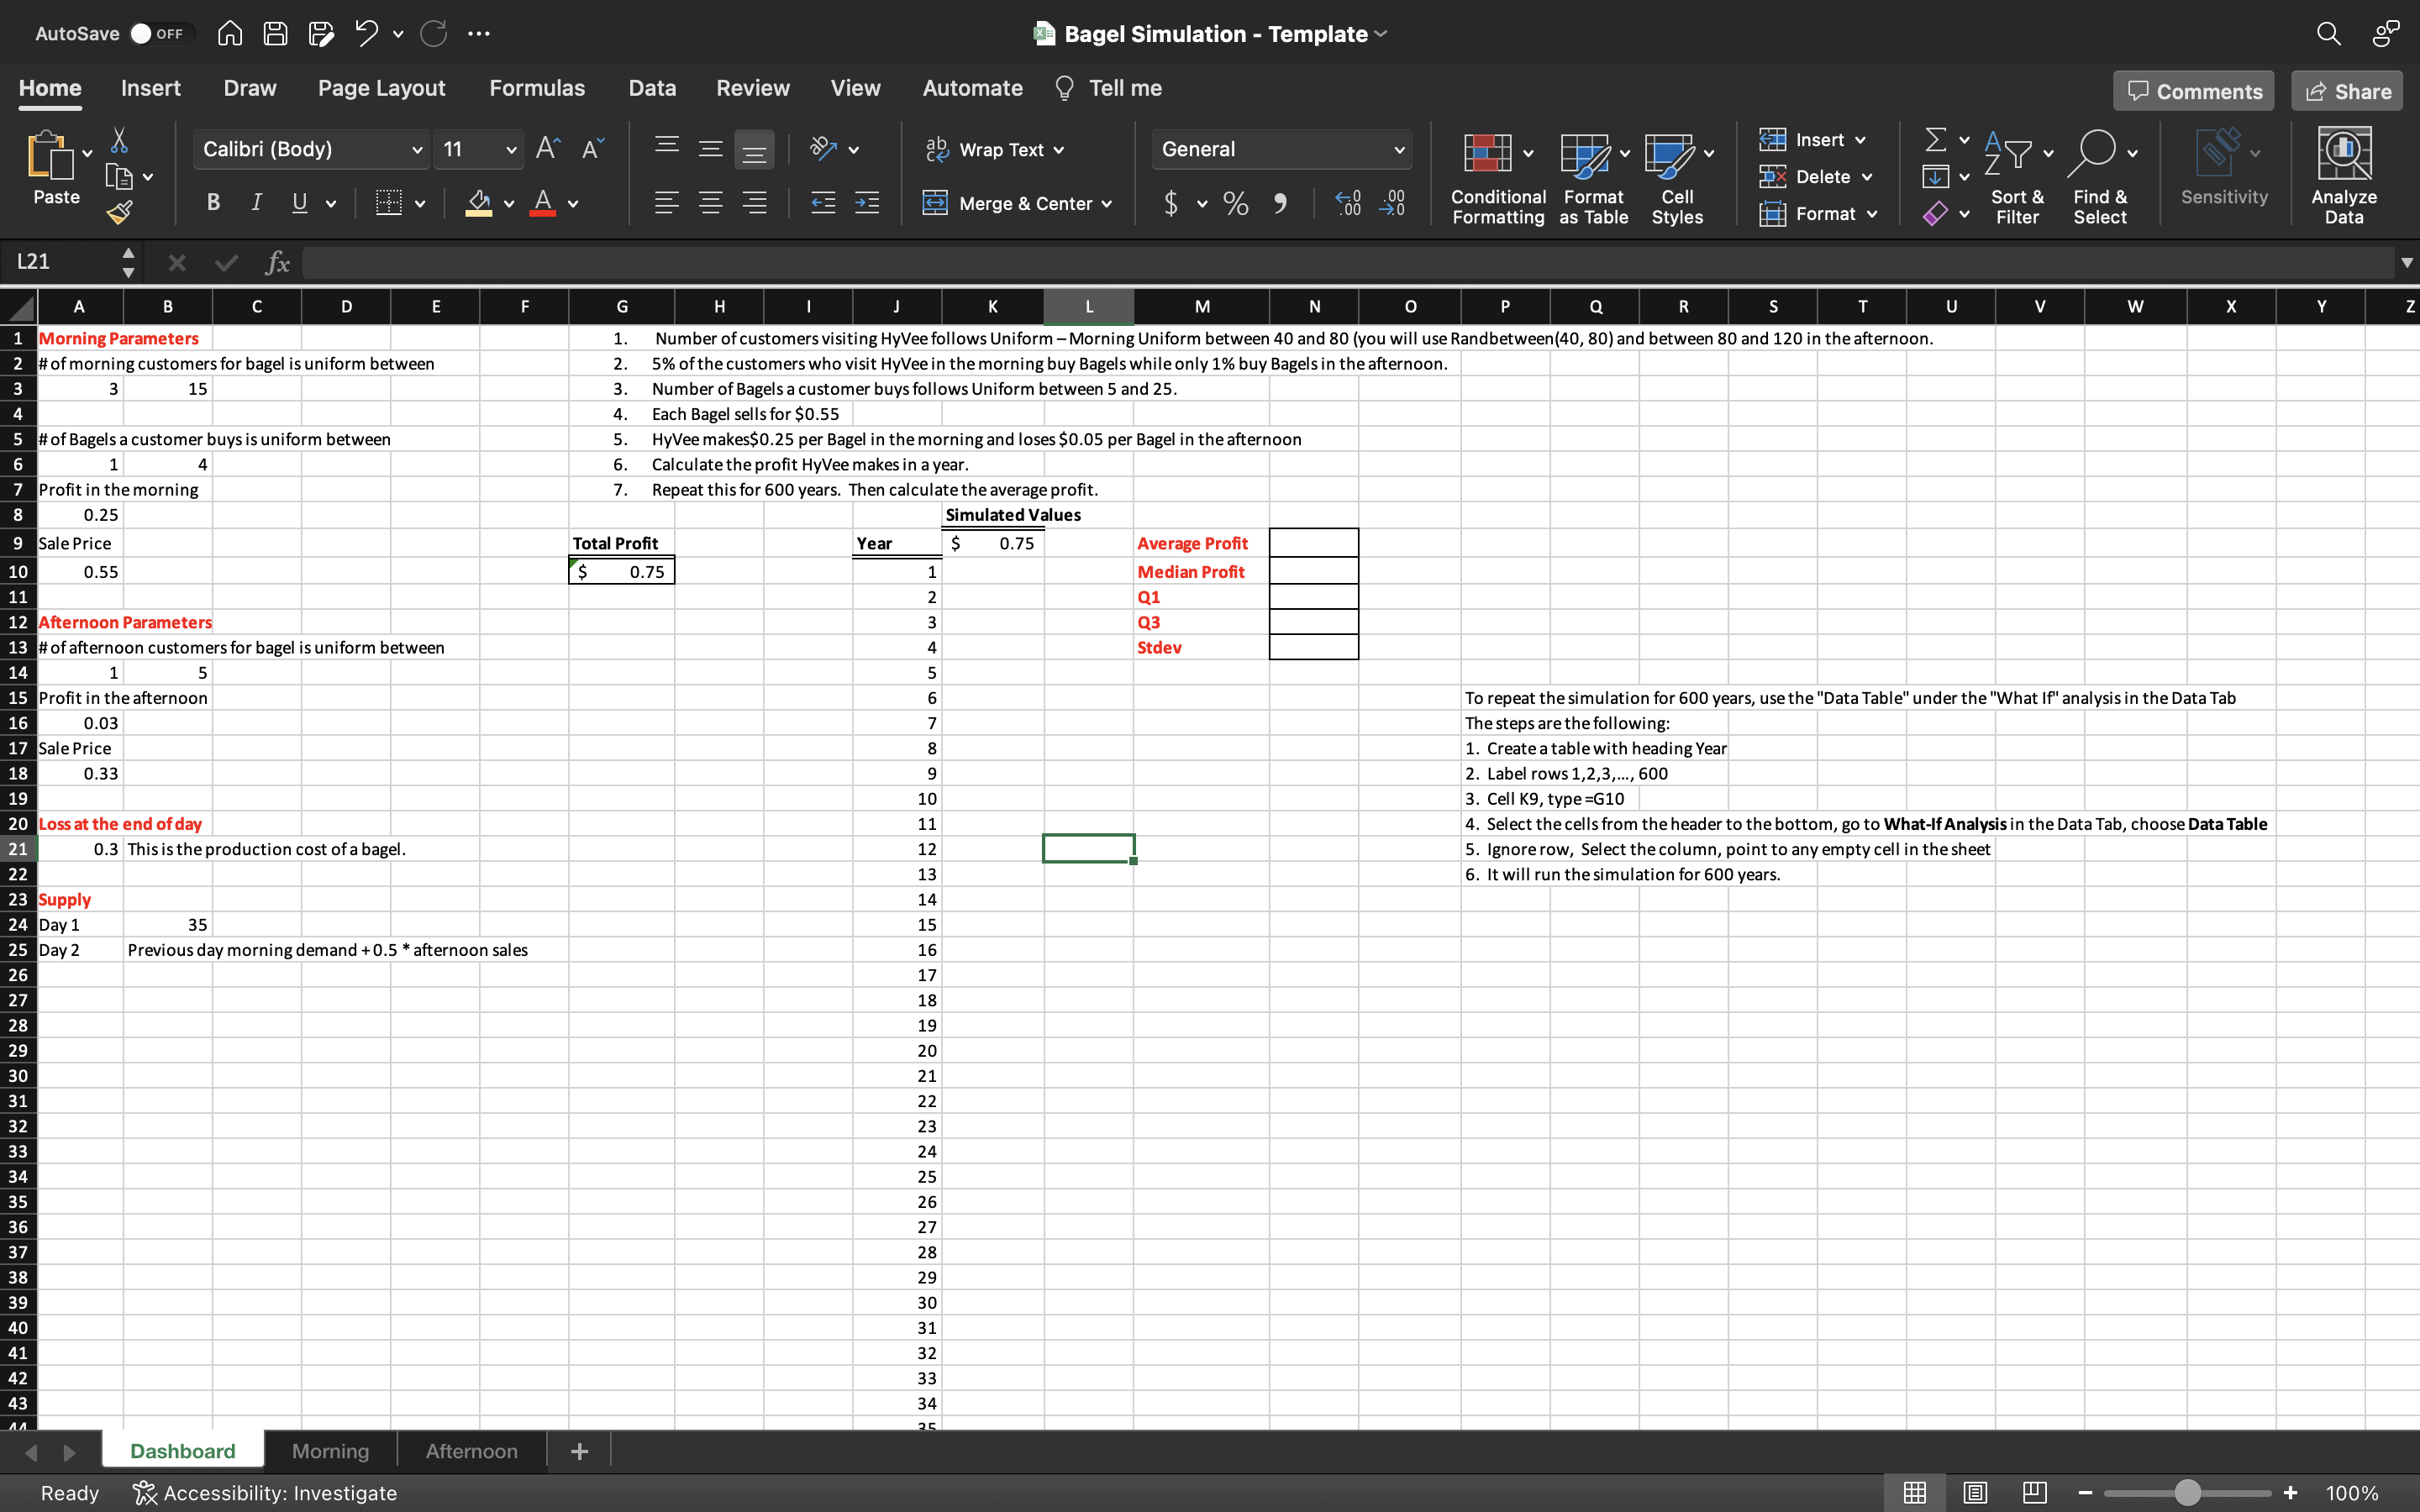This screenshot has height=1512, width=2420.
Task: Apply percent style formatting
Action: coord(1236,204)
